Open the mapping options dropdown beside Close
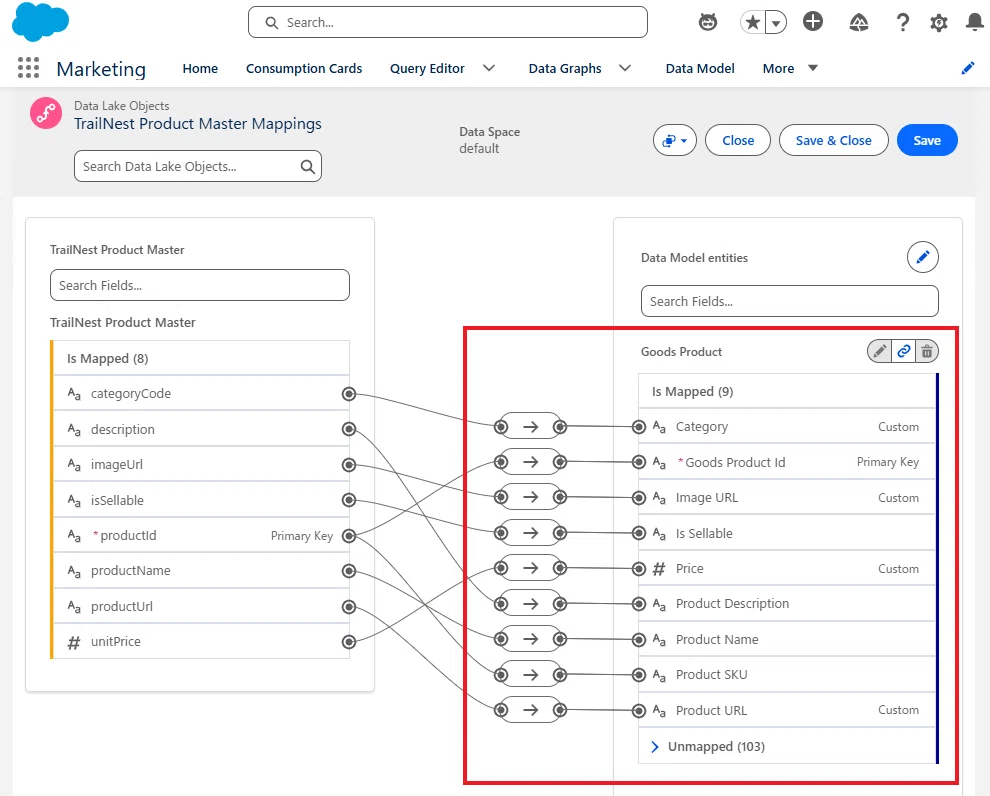The height and width of the screenshot is (796, 990). (x=674, y=140)
